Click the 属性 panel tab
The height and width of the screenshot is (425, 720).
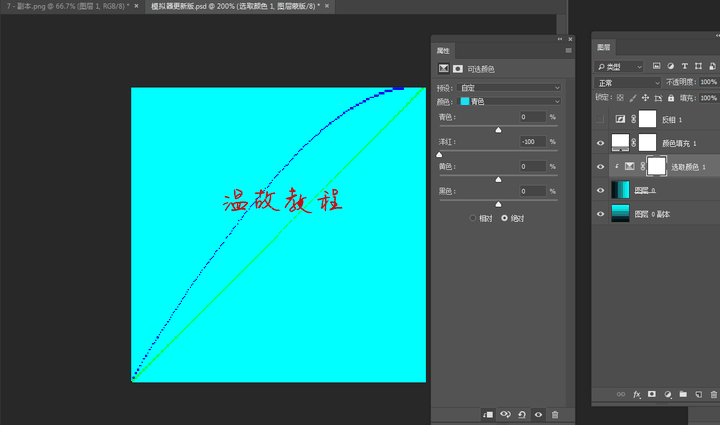(443, 50)
